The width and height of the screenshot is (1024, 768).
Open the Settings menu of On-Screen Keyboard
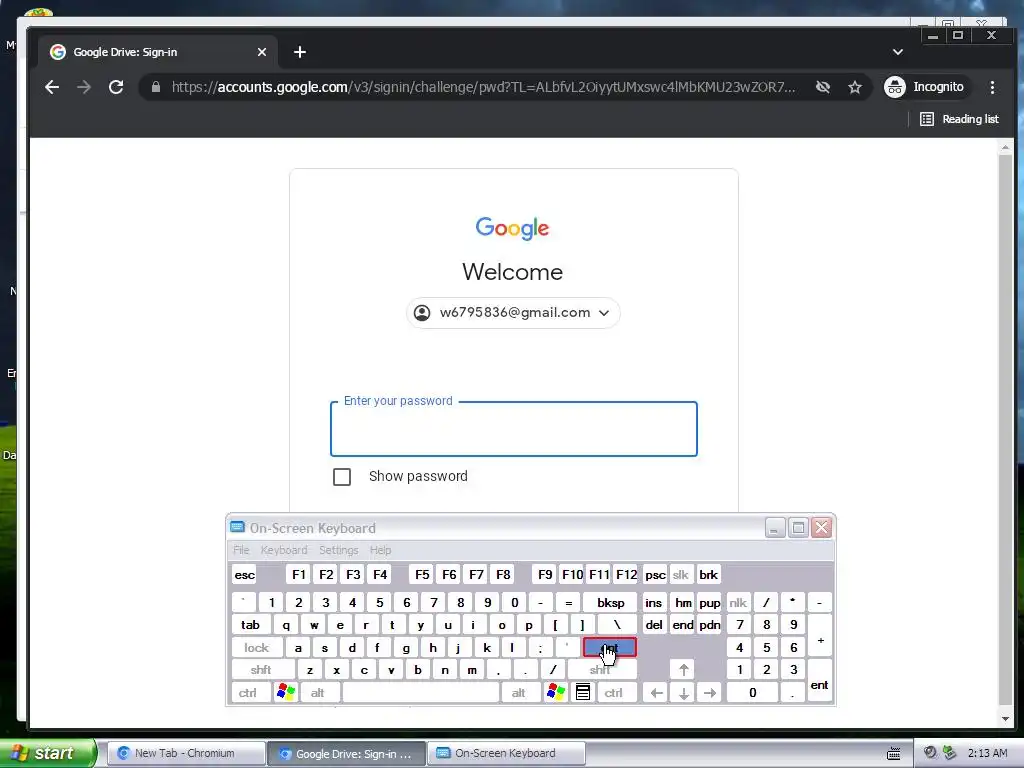coord(338,550)
